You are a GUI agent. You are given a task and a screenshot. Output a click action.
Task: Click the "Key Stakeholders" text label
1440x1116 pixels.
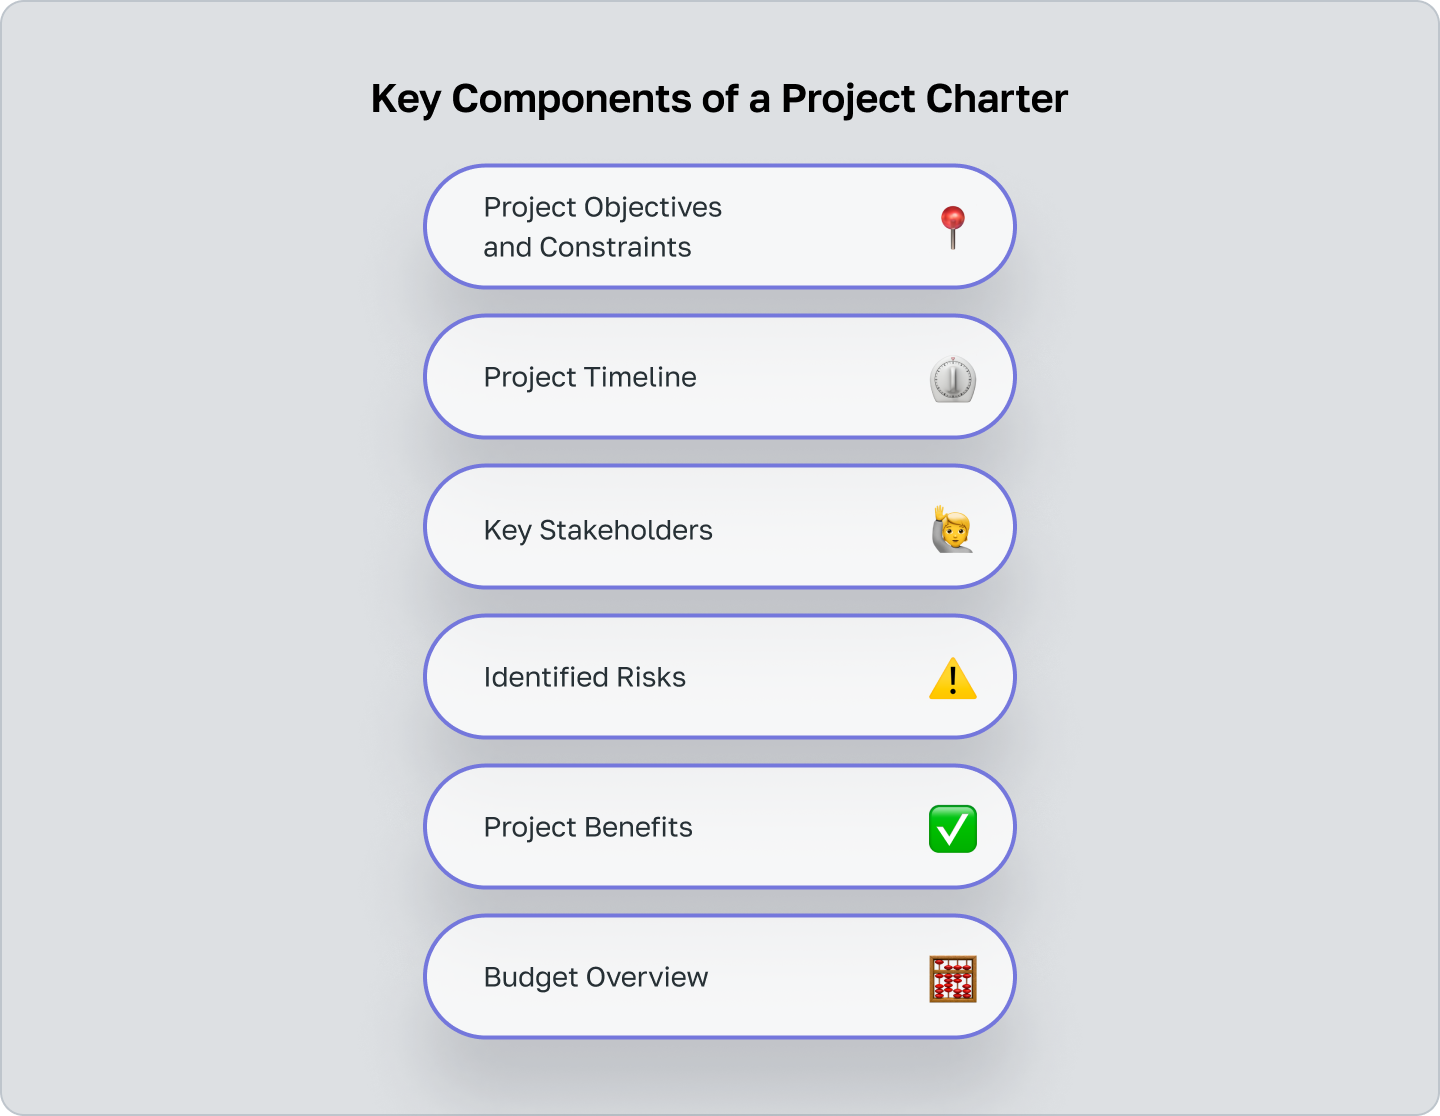pos(598,530)
